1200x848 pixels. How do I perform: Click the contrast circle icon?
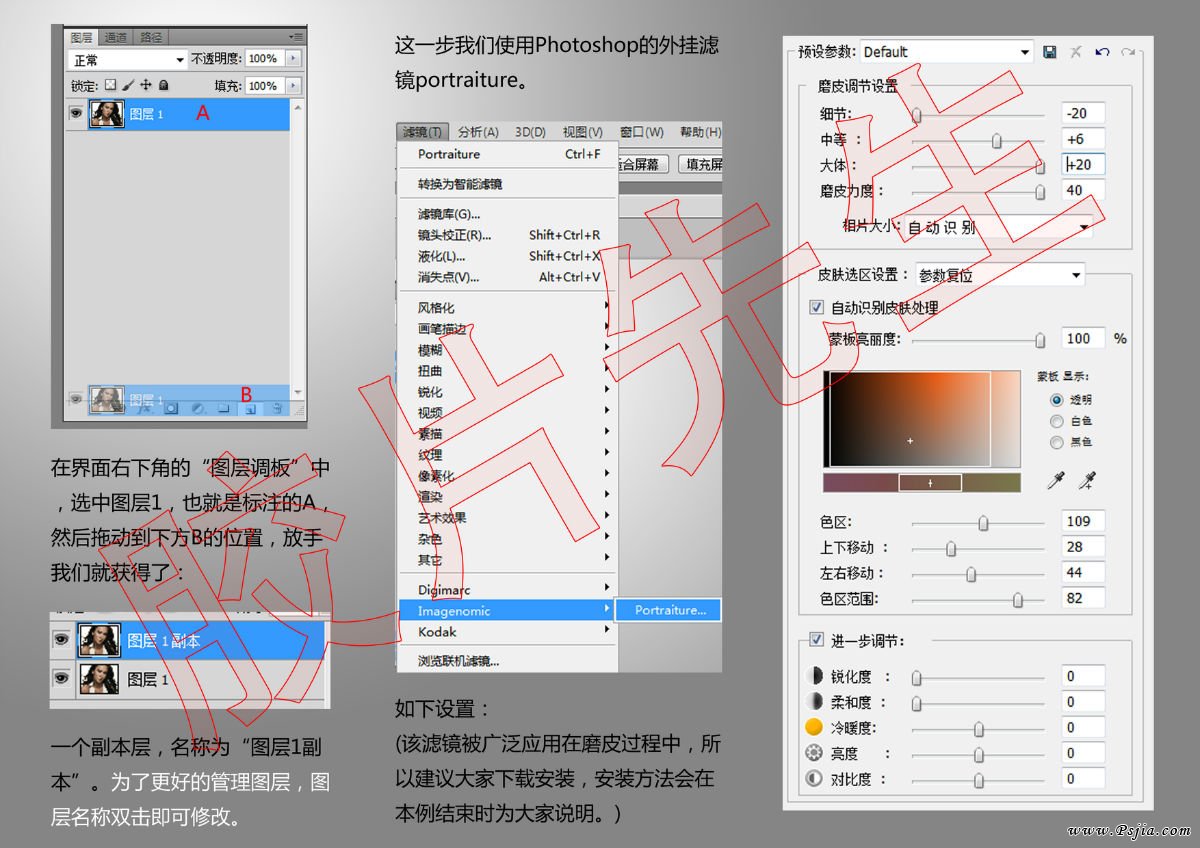point(813,779)
